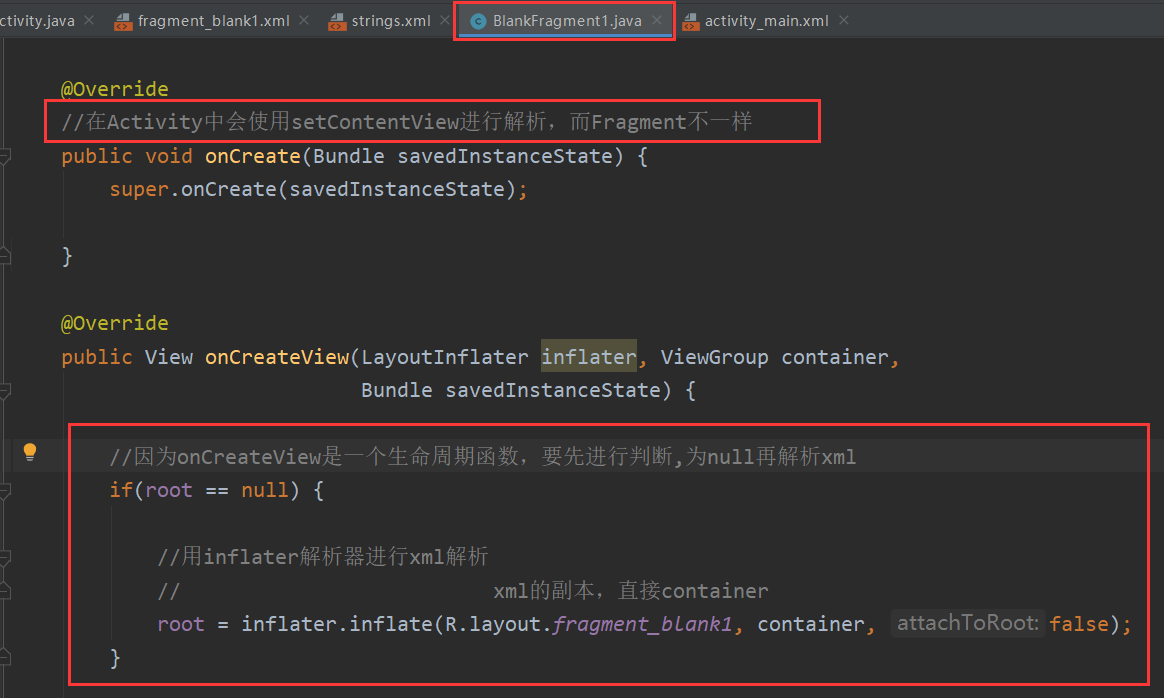Screen dimensions: 1164x698
Task: Click the comment 用inflater解析器进行xml解析
Action: pos(323,556)
